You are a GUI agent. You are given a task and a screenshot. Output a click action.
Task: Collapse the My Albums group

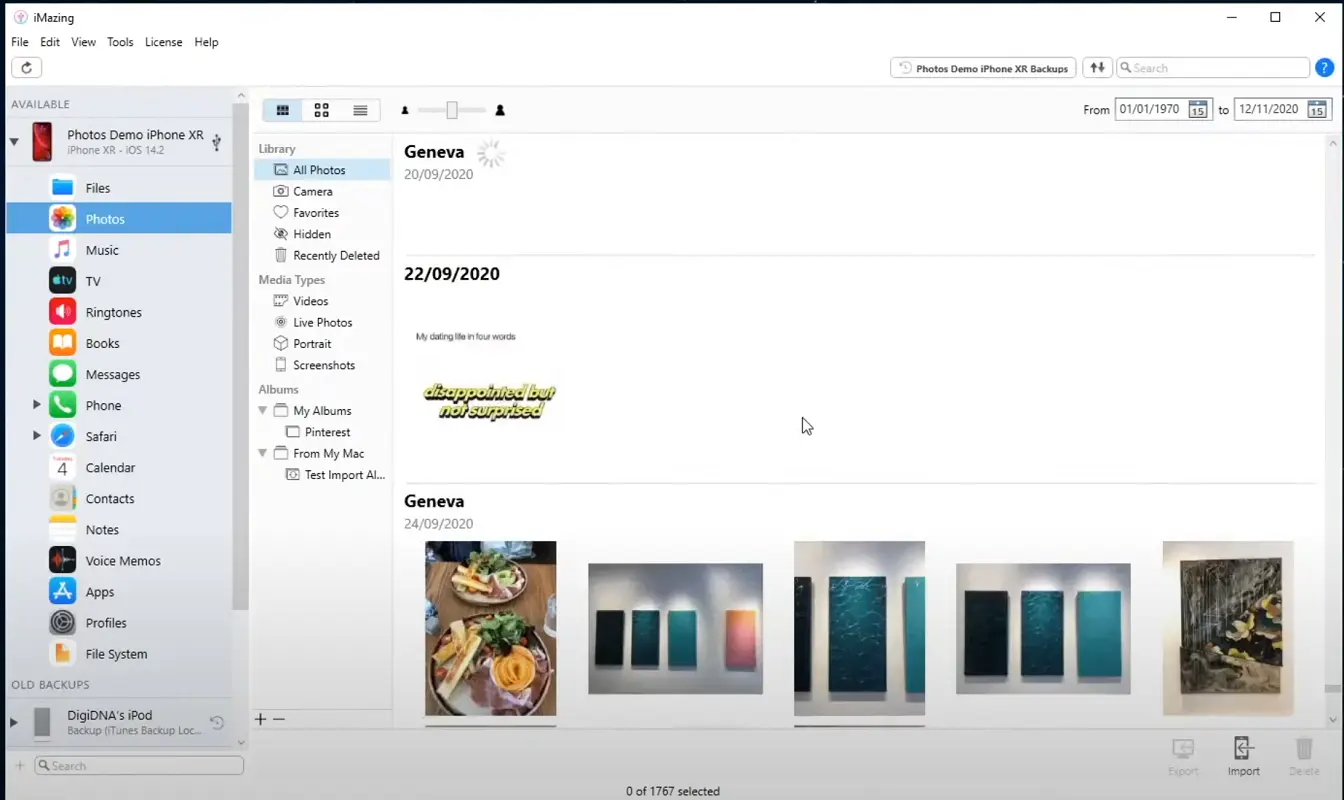263,410
